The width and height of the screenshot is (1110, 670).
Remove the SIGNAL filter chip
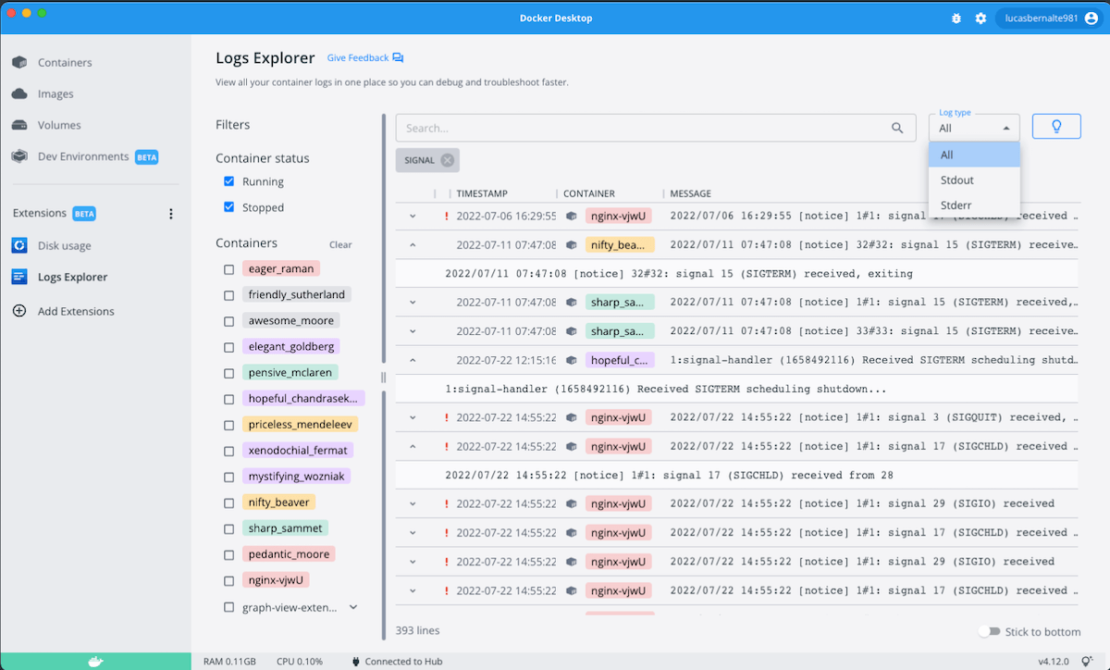point(447,160)
